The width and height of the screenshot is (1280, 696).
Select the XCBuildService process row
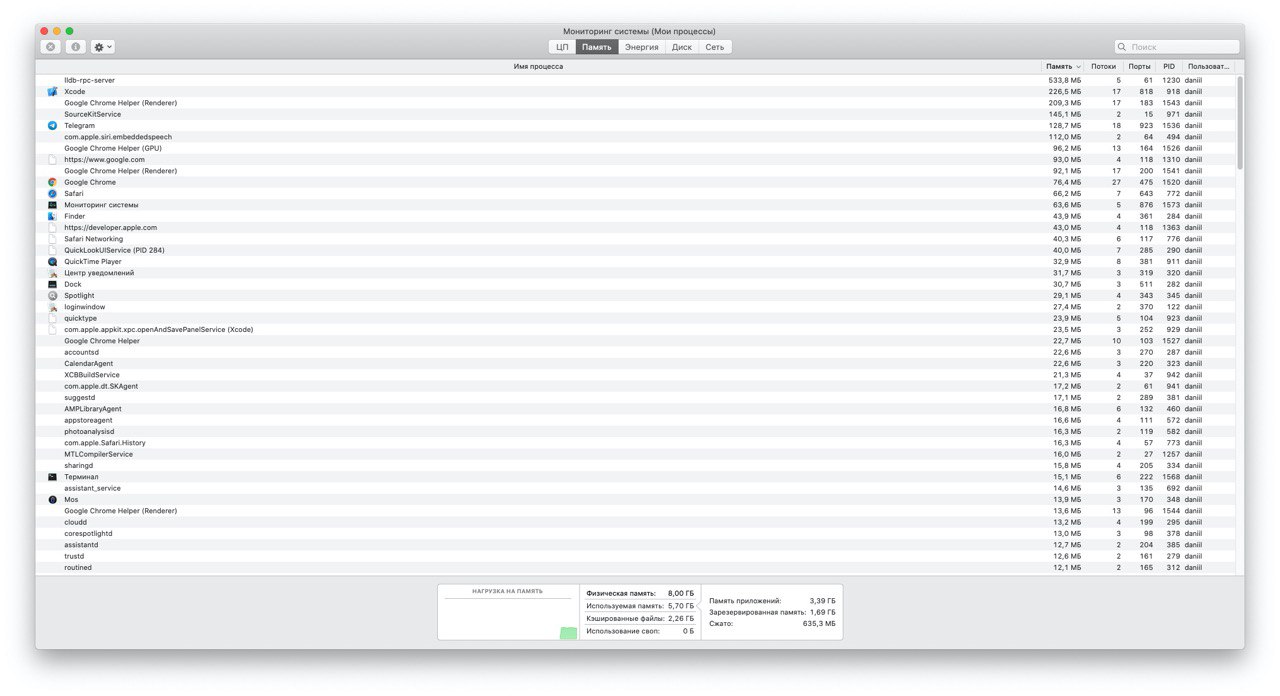[636, 375]
